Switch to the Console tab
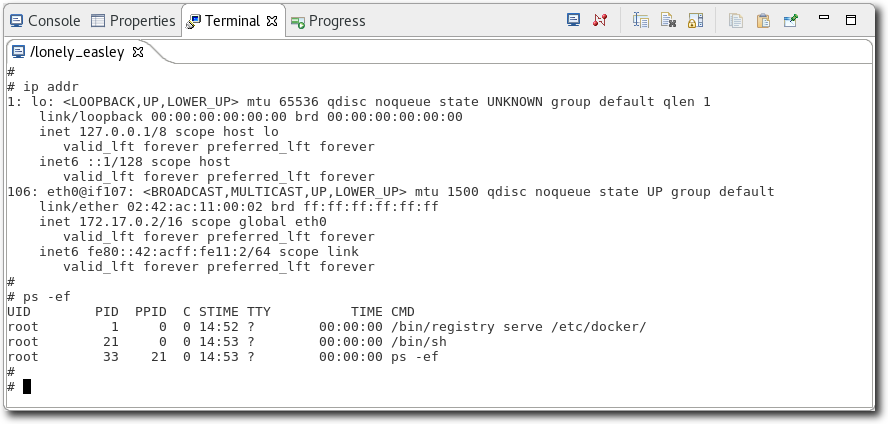This screenshot has height=424, width=888. point(45,21)
